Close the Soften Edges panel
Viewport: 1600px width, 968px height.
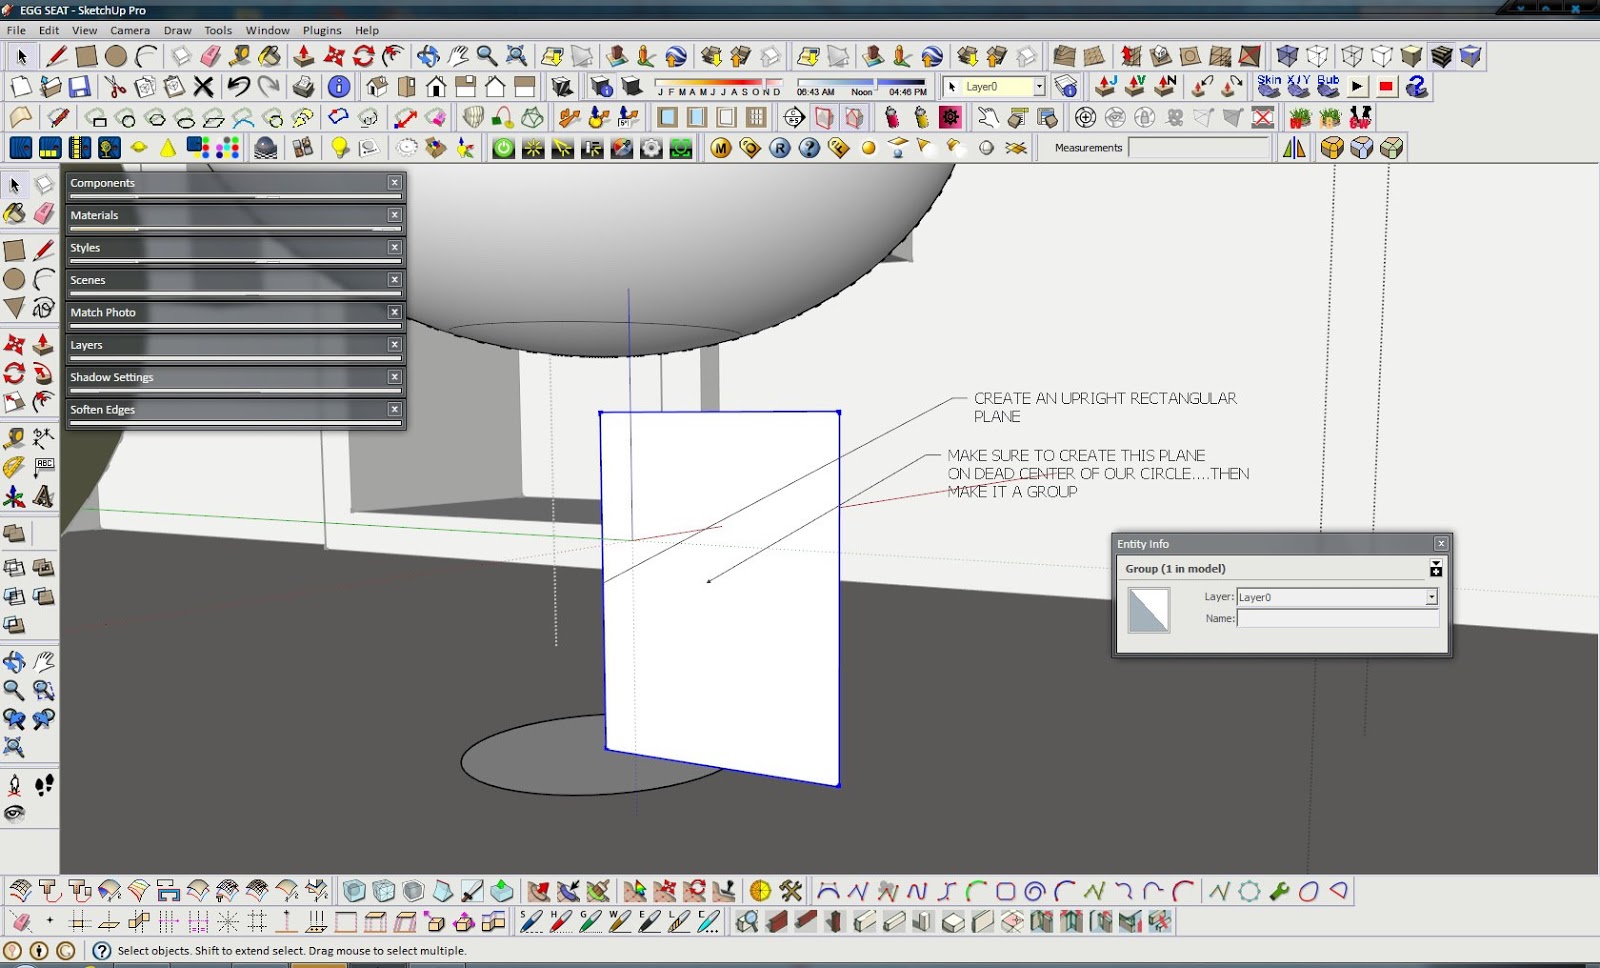pyautogui.click(x=395, y=409)
